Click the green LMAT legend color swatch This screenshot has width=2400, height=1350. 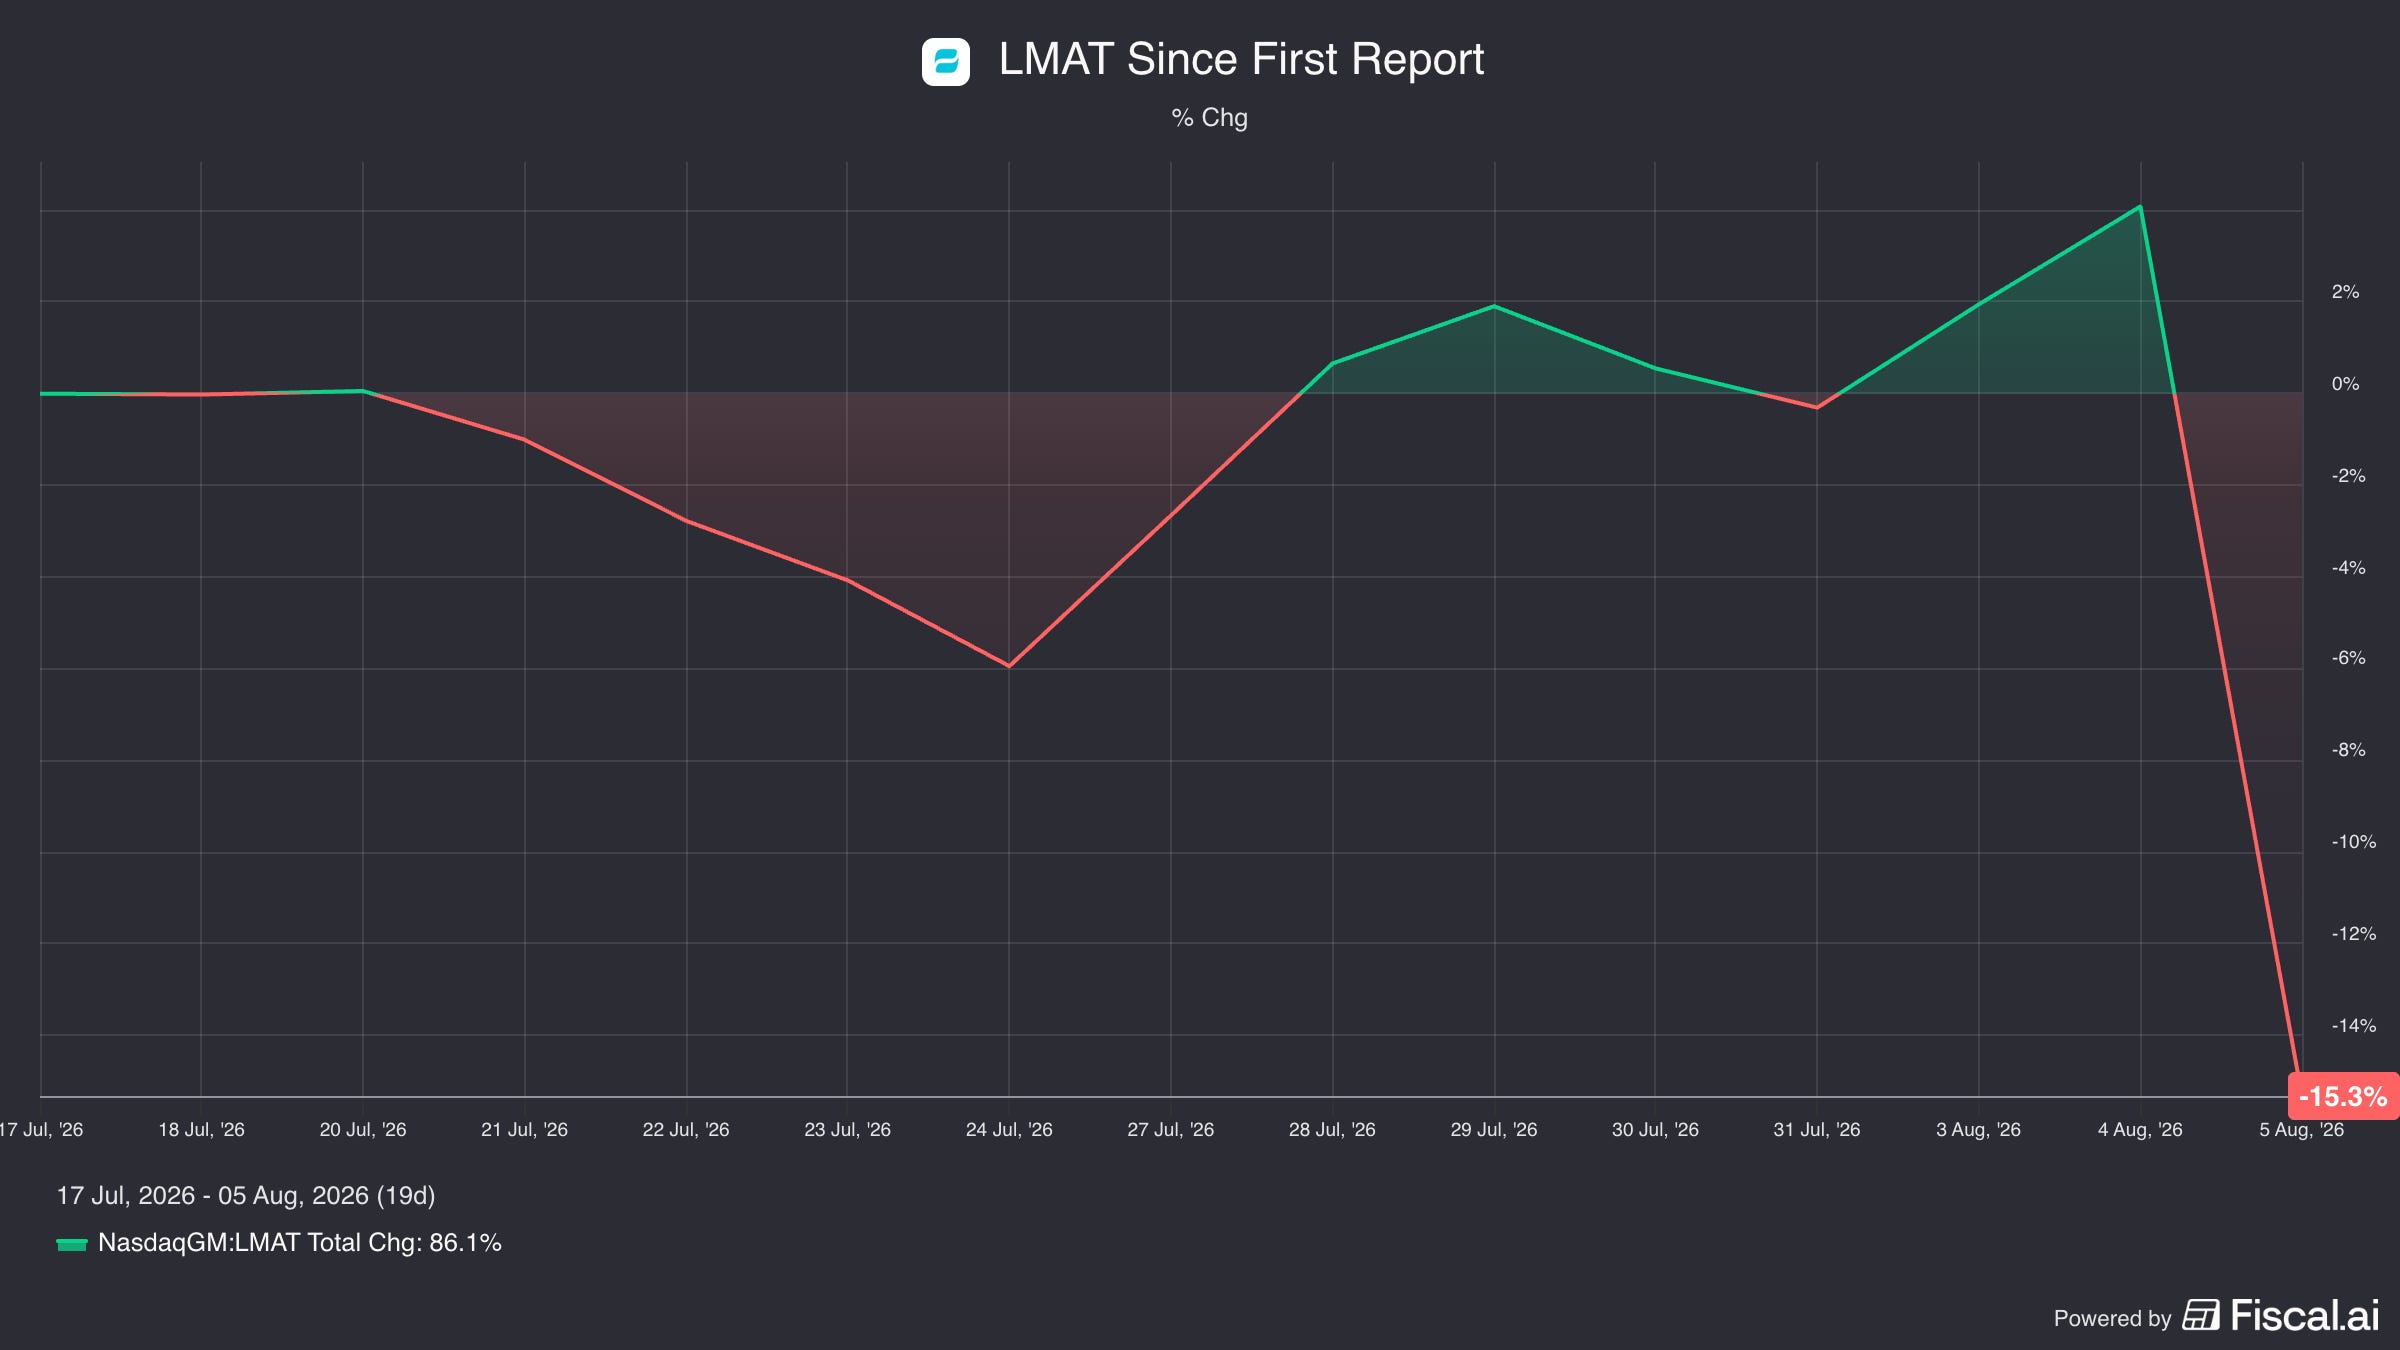(72, 1244)
